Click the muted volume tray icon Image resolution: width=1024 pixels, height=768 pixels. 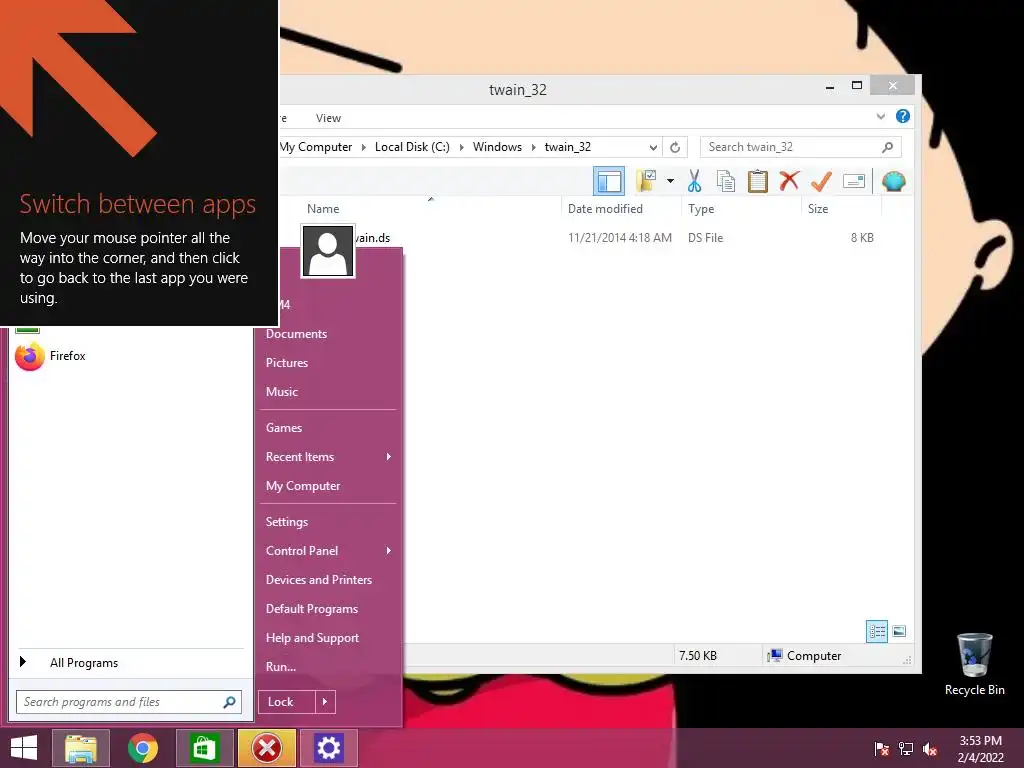coord(930,749)
